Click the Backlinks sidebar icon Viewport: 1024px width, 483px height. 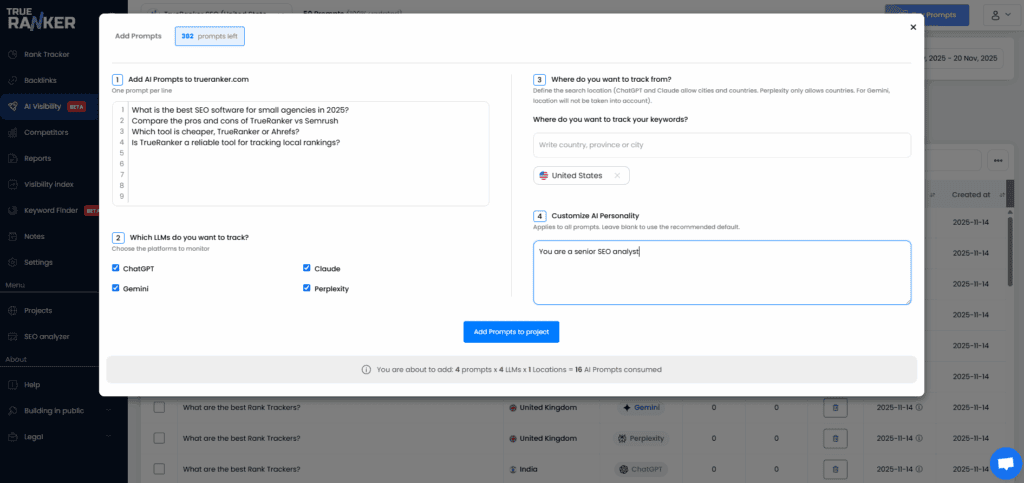click(10, 80)
